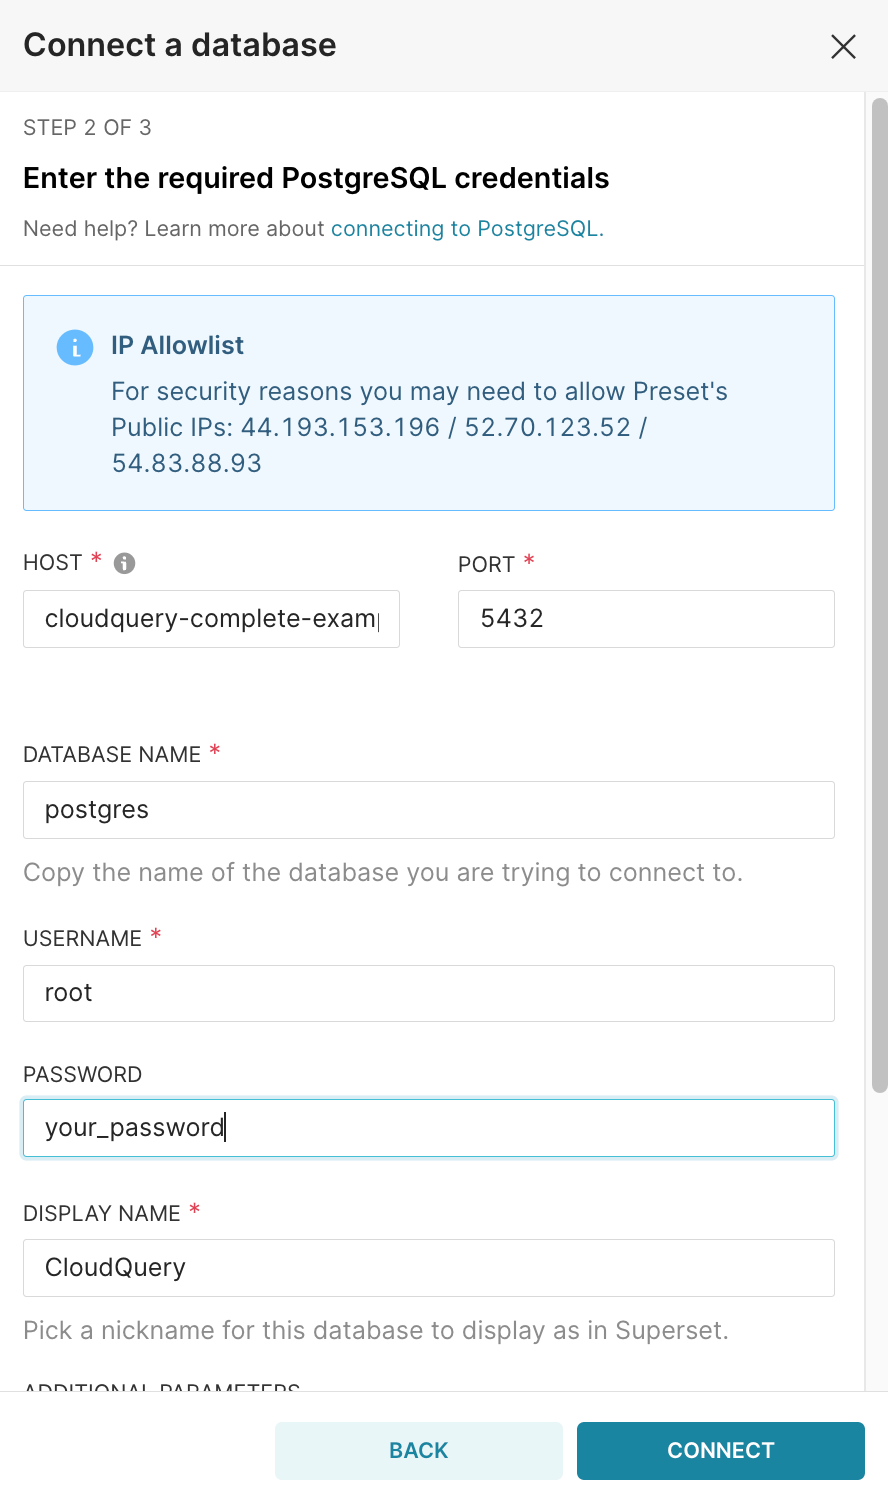
Task: Click the DATABASE NAME label
Action: tap(112, 755)
